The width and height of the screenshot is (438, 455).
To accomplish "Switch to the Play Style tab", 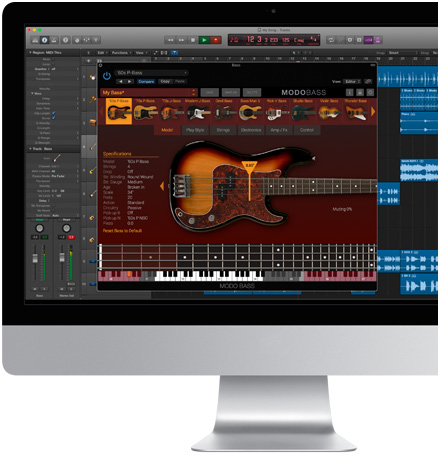I will 195,130.
